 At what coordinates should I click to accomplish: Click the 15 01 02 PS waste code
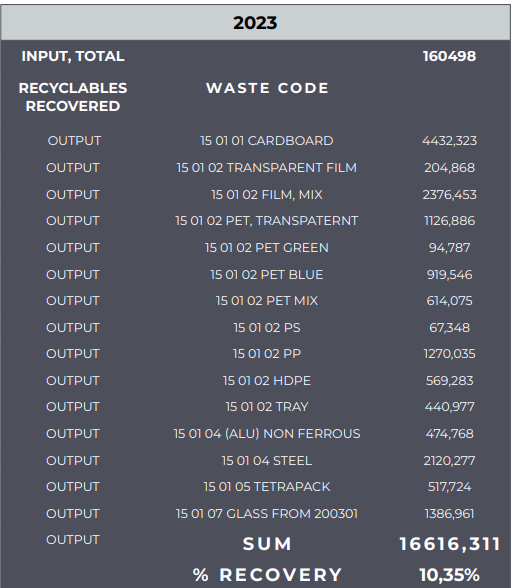[267, 328]
